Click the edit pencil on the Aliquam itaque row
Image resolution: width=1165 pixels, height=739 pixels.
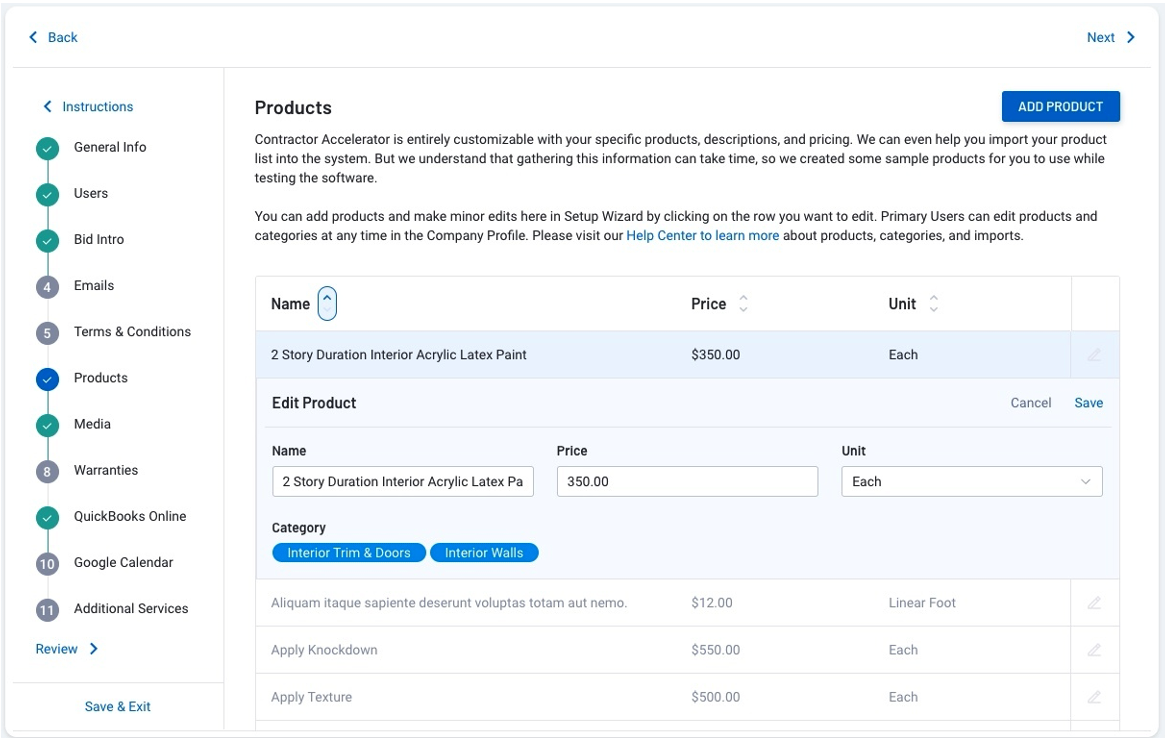[1095, 602]
